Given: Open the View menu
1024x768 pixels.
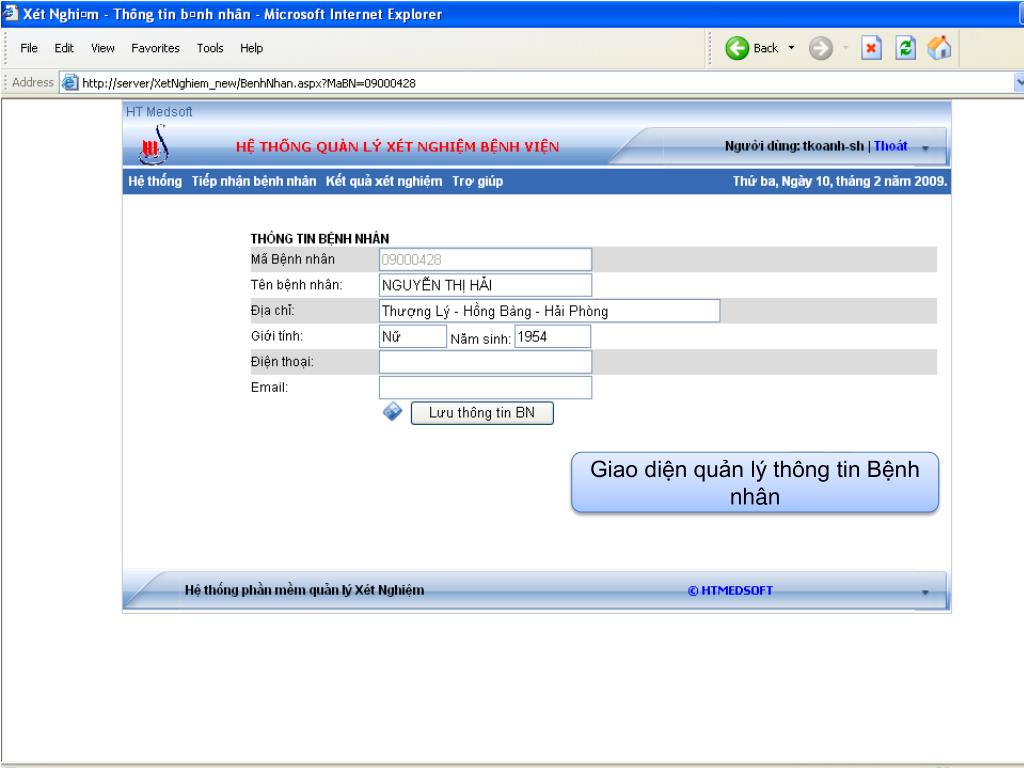Looking at the screenshot, I should point(103,48).
